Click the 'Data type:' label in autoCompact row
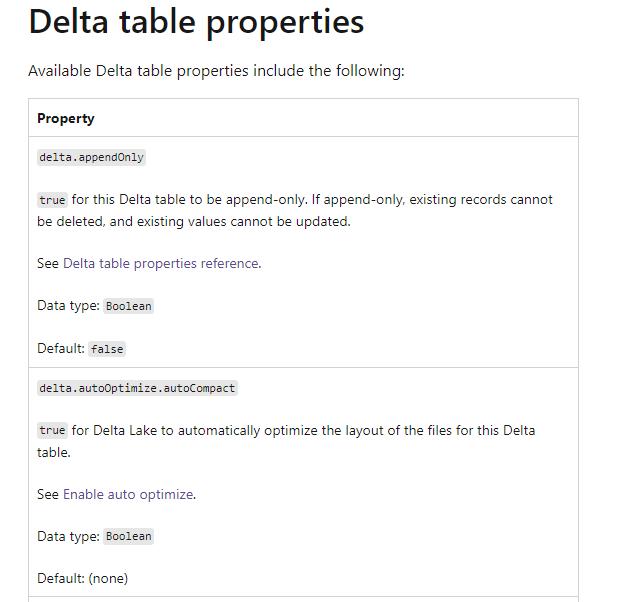 (x=68, y=537)
